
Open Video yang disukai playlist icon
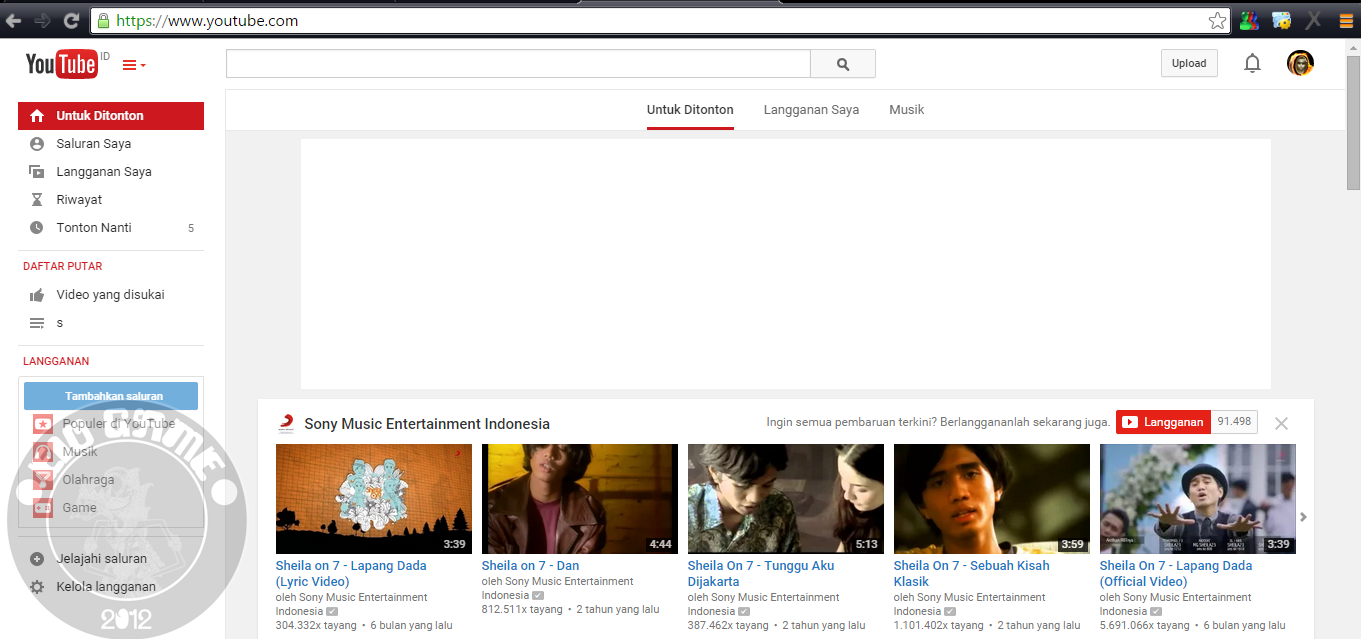[36, 294]
